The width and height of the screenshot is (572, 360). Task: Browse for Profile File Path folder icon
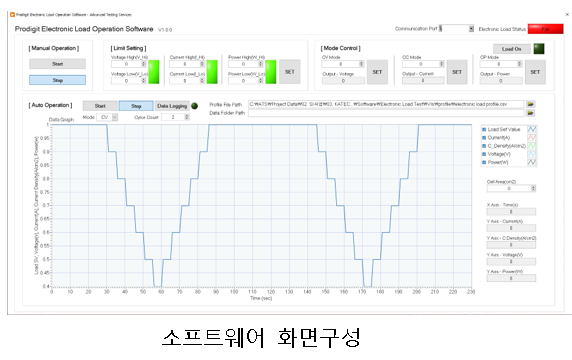coord(530,104)
